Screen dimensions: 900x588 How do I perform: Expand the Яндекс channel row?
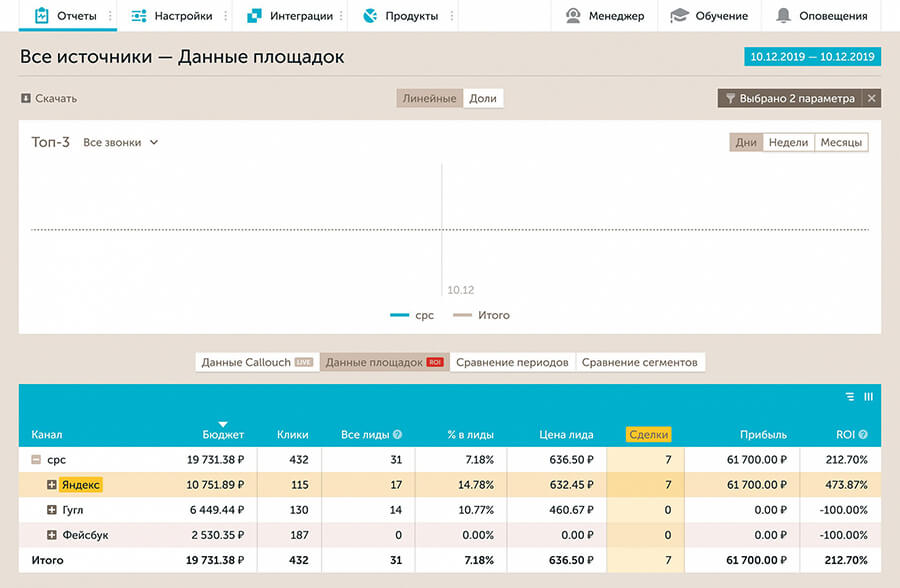click(x=50, y=484)
